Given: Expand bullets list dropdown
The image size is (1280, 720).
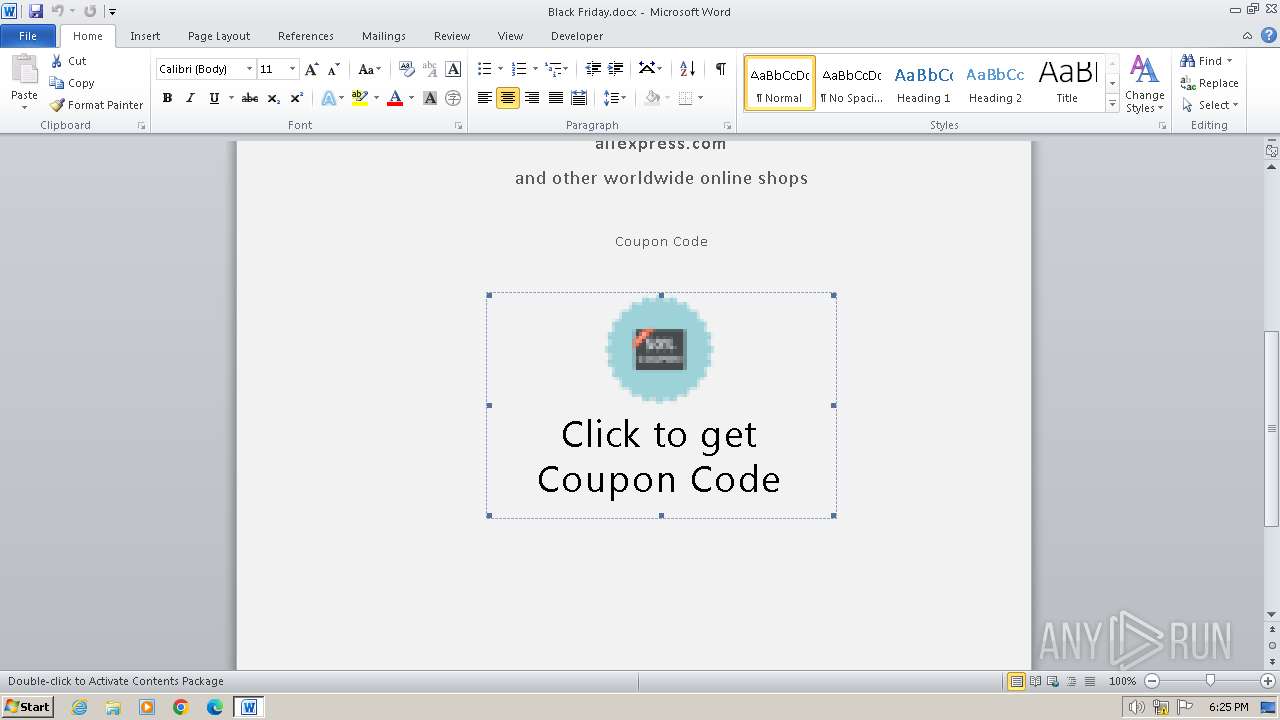Looking at the screenshot, I should [501, 69].
